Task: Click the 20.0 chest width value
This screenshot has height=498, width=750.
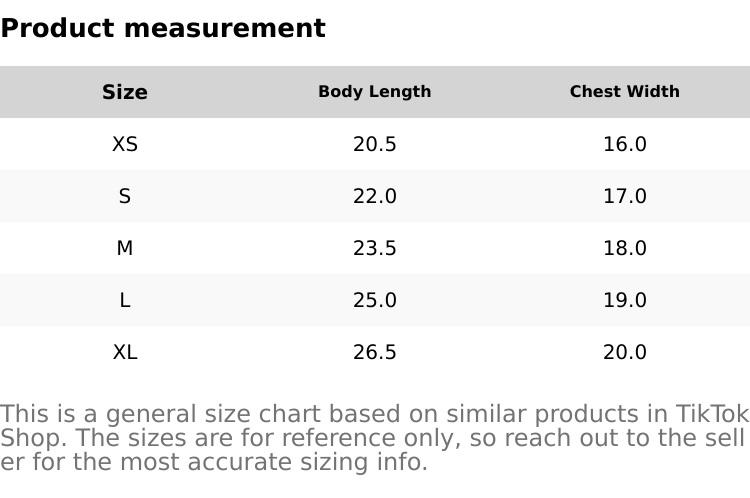Action: coord(625,352)
